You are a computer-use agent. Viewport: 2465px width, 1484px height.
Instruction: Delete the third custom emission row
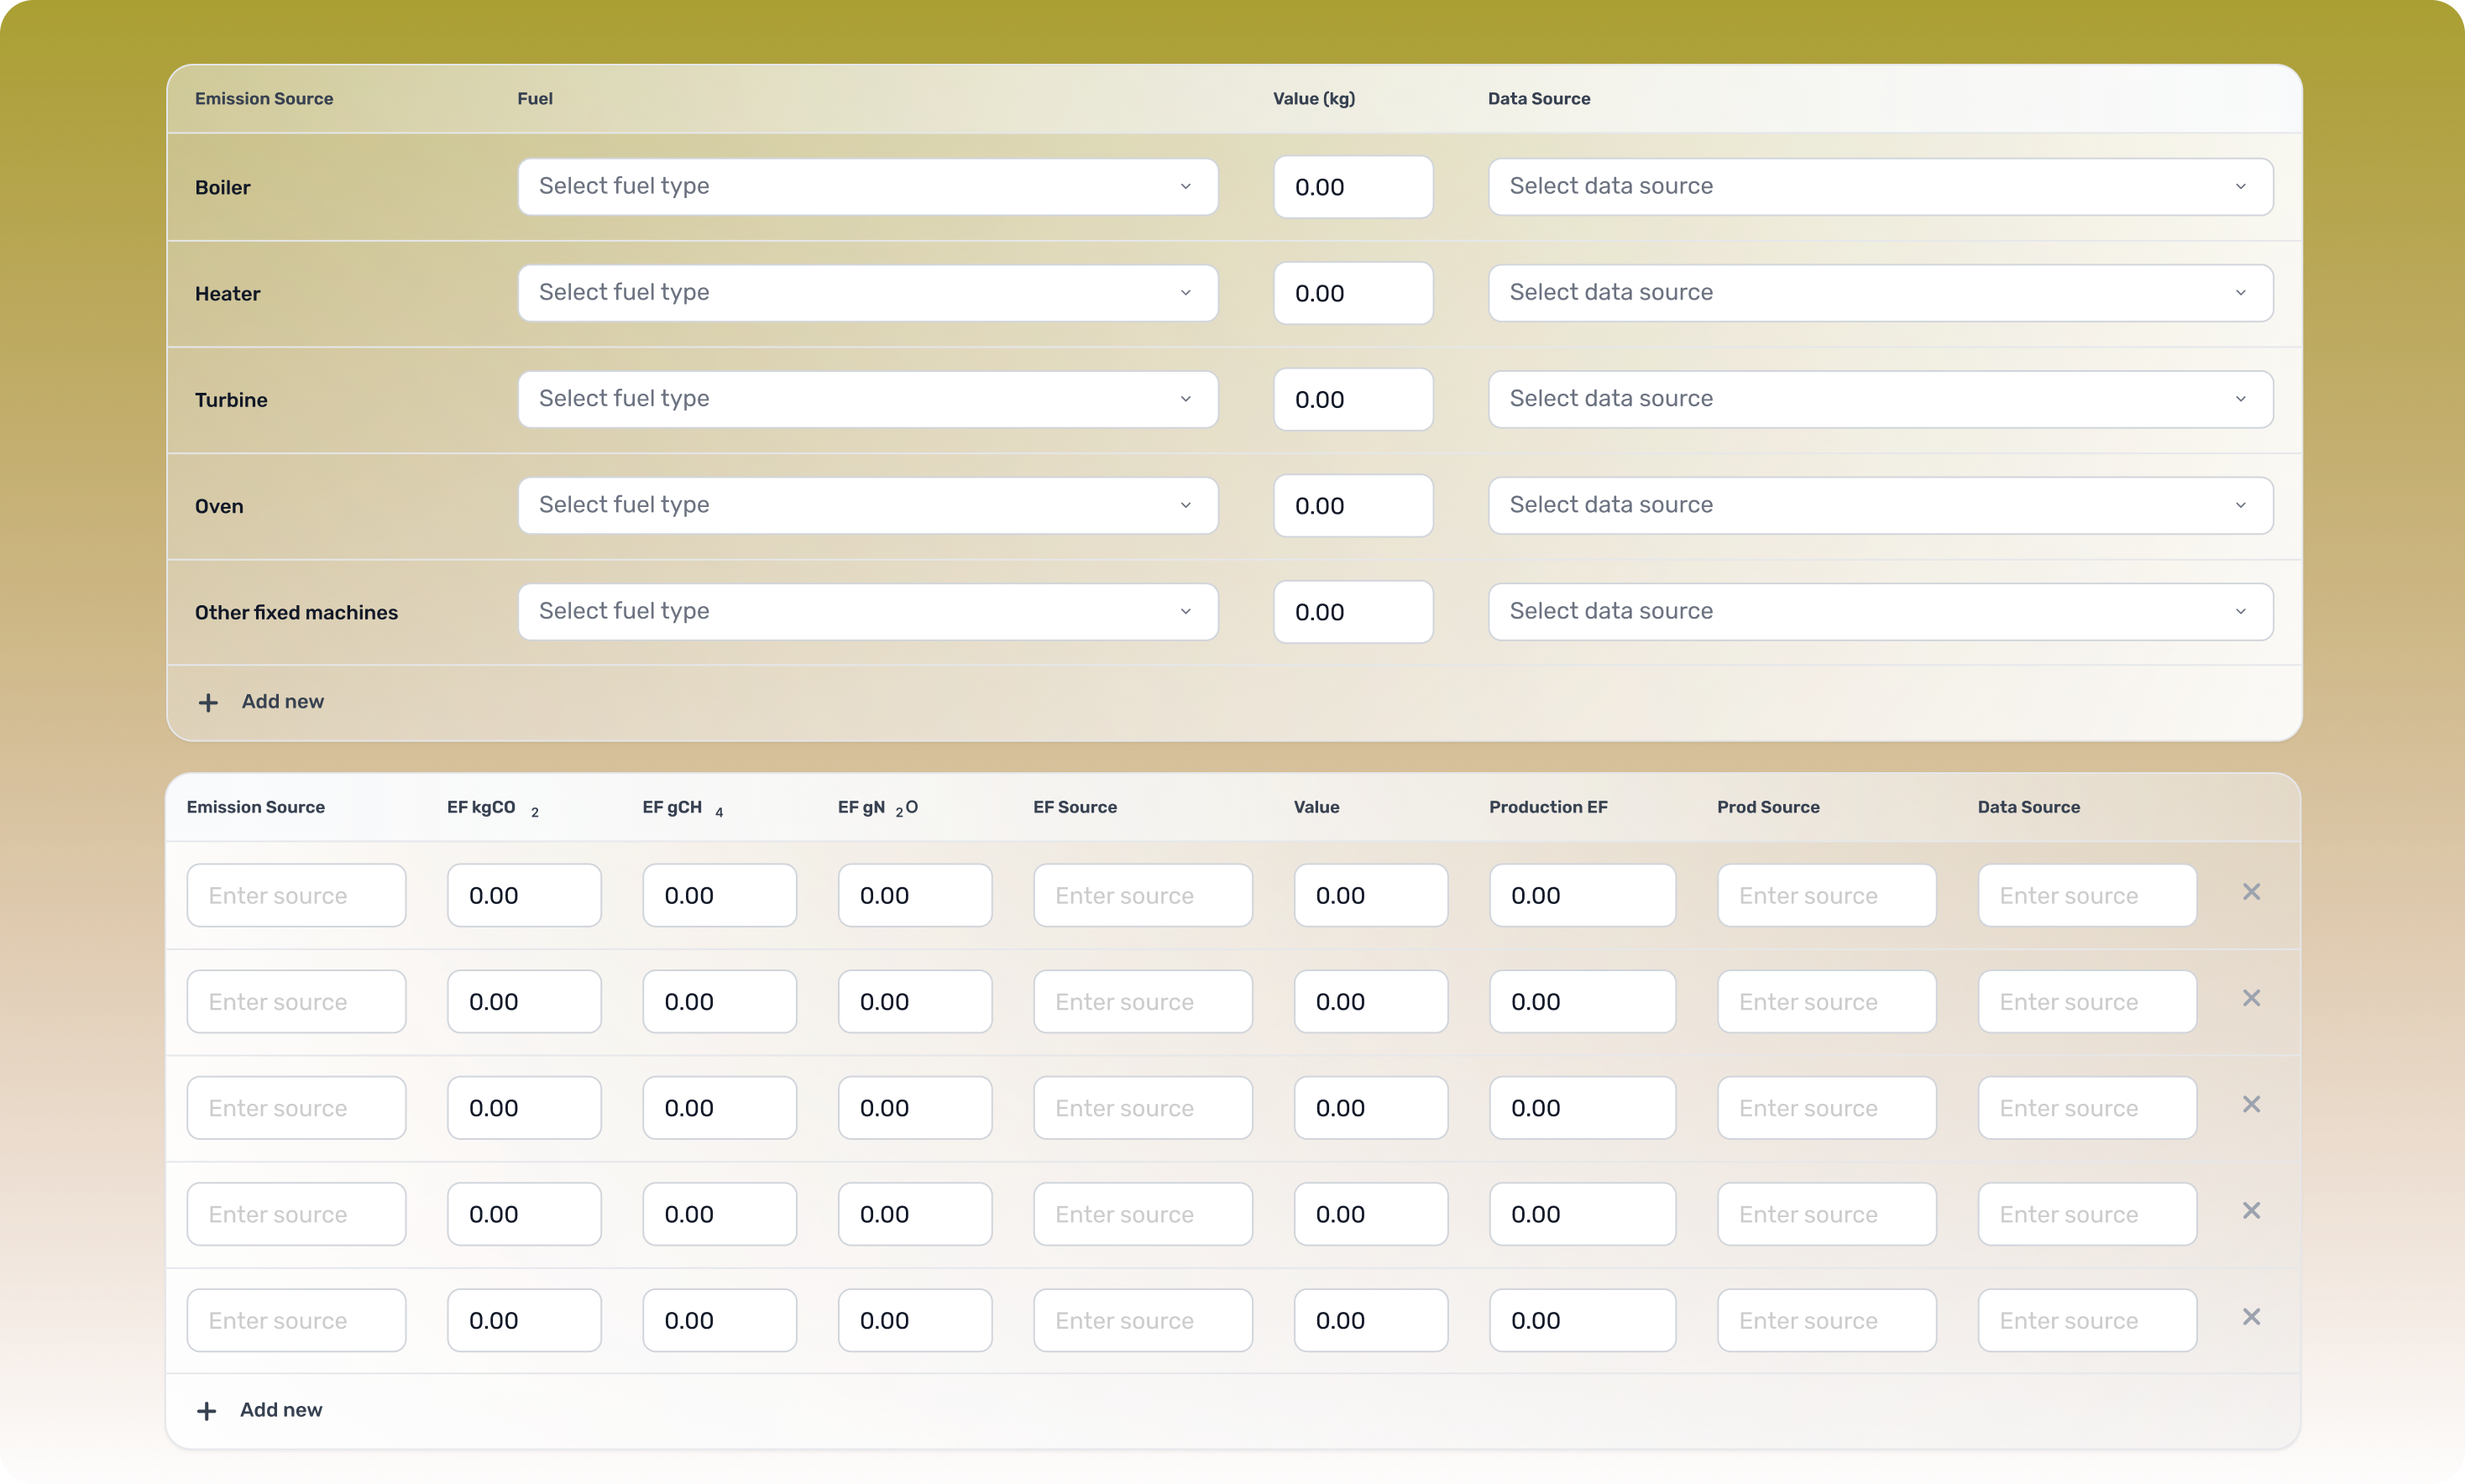(2251, 1104)
